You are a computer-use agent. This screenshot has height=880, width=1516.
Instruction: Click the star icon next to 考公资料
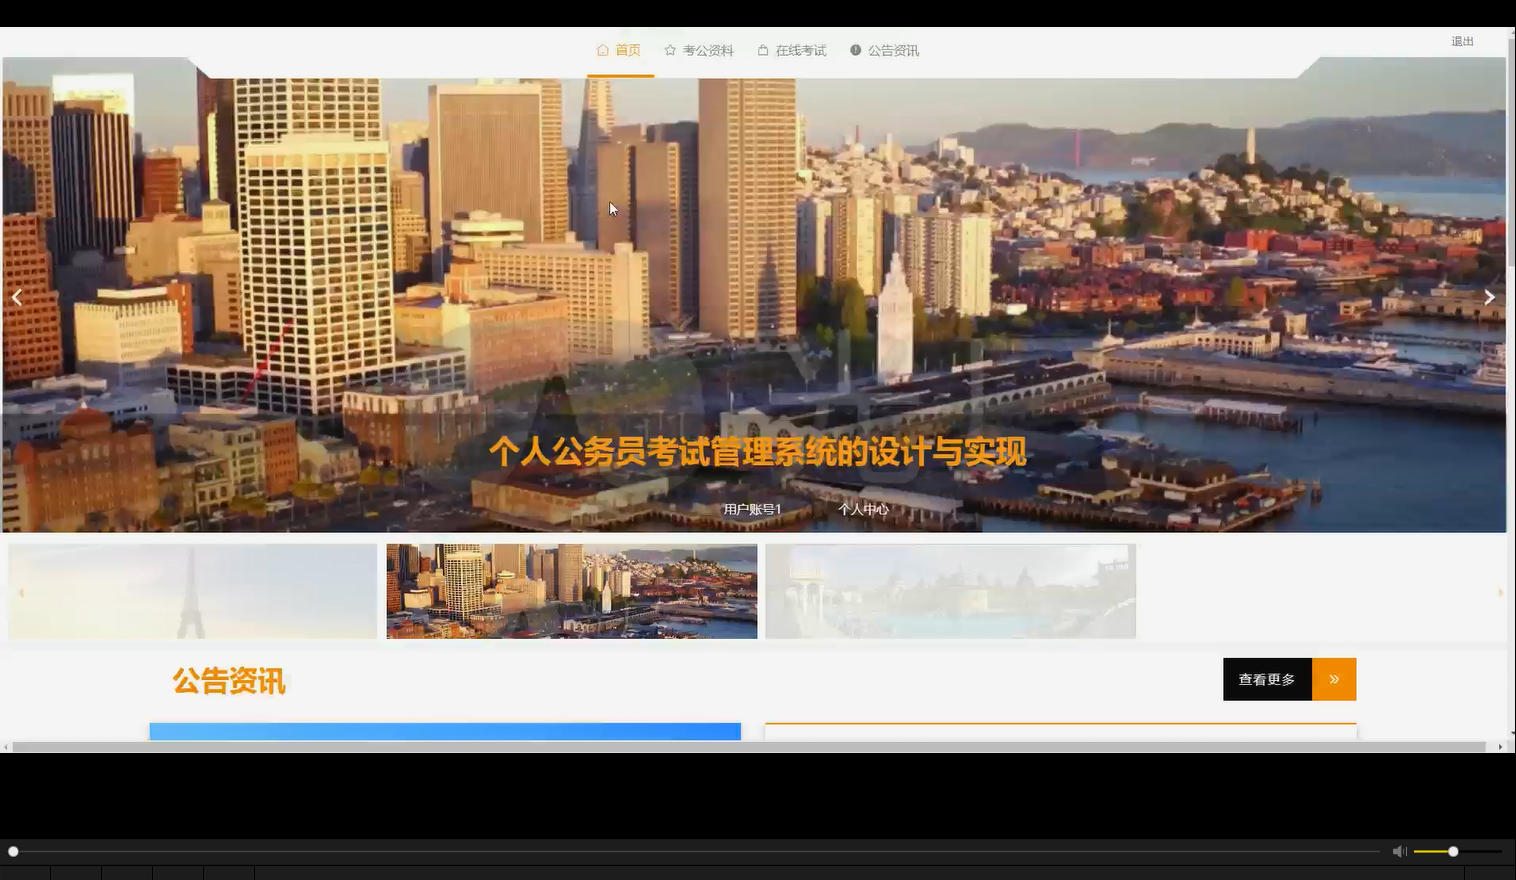point(669,49)
